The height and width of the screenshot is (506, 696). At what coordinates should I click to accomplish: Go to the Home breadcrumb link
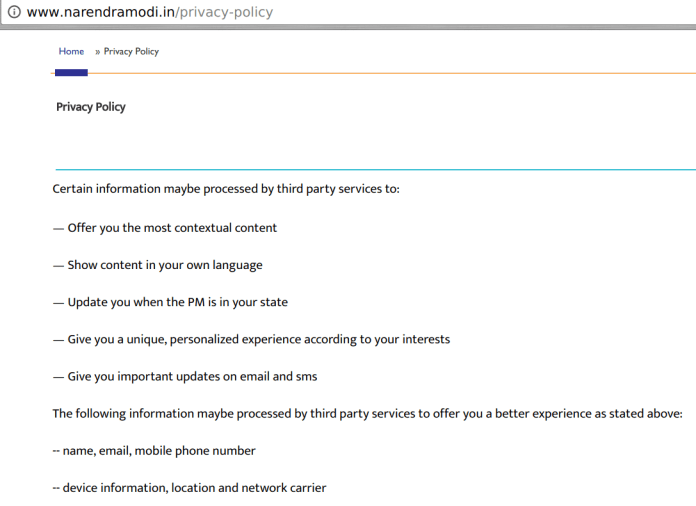pos(71,51)
